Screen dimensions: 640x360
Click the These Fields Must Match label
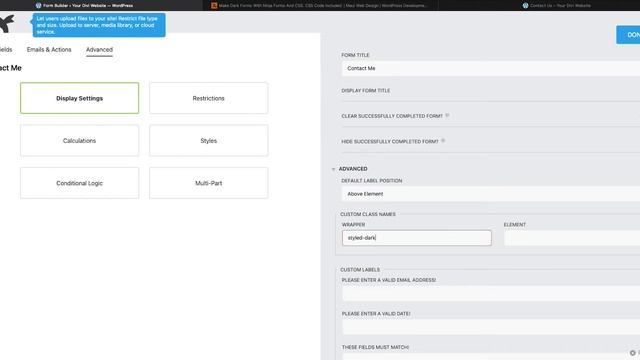375,347
